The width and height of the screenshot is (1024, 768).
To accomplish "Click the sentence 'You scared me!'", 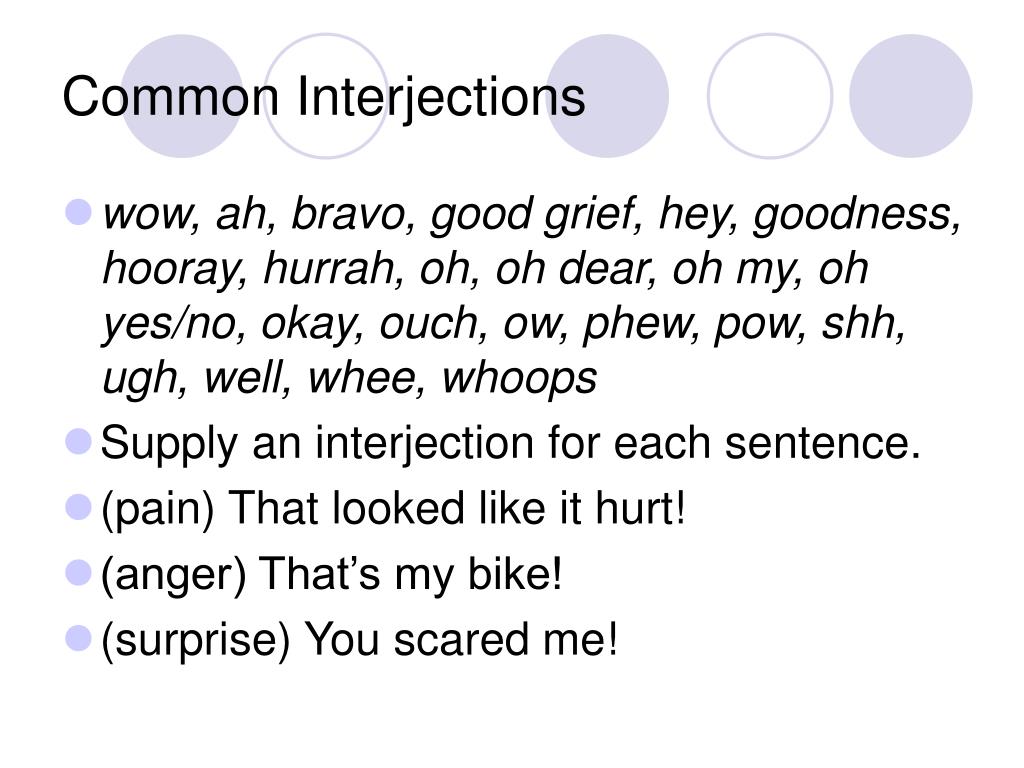I will click(x=461, y=639).
